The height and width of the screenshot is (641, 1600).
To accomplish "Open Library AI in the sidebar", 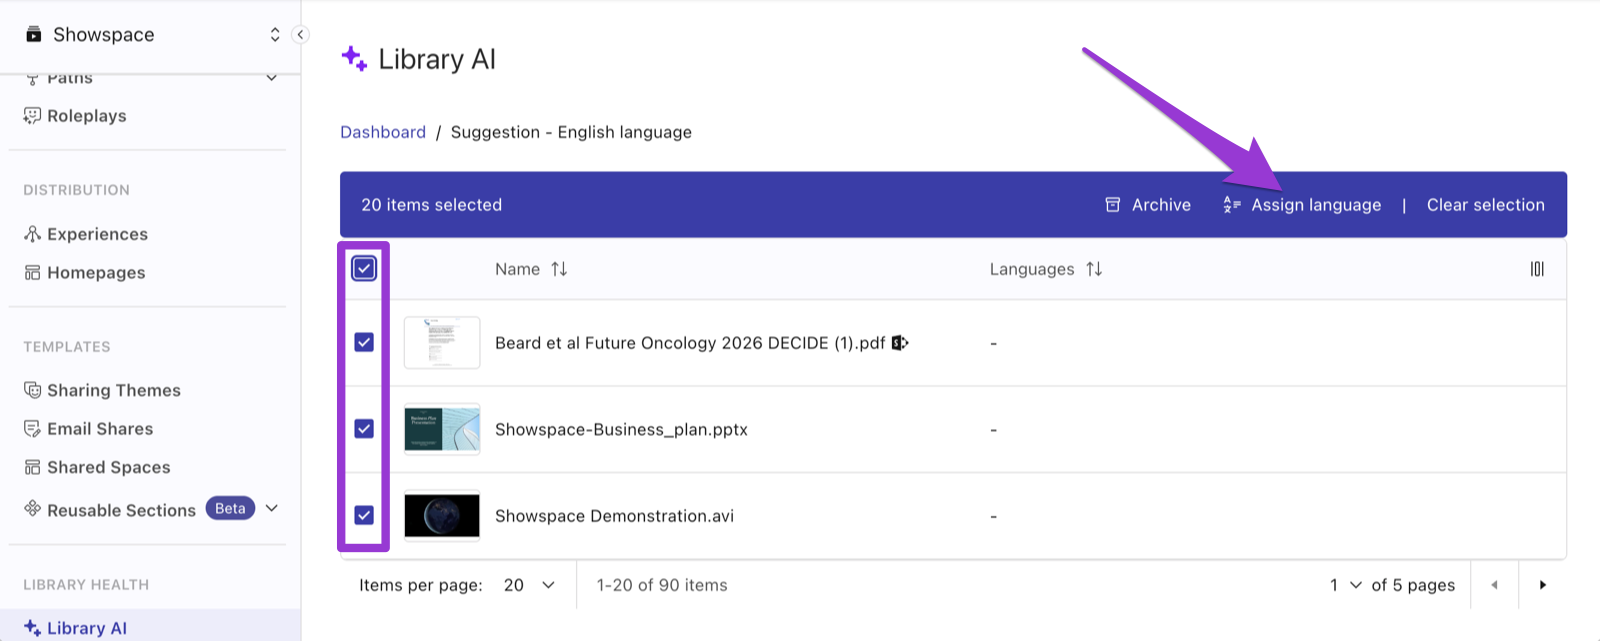I will click(x=87, y=628).
